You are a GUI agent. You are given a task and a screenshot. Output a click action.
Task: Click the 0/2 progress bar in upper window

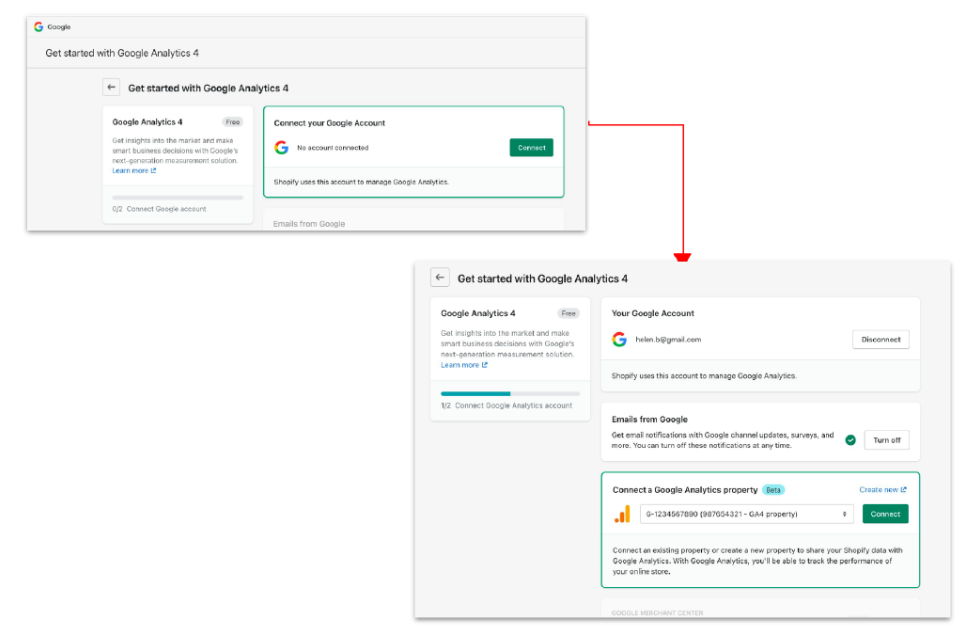(x=178, y=198)
